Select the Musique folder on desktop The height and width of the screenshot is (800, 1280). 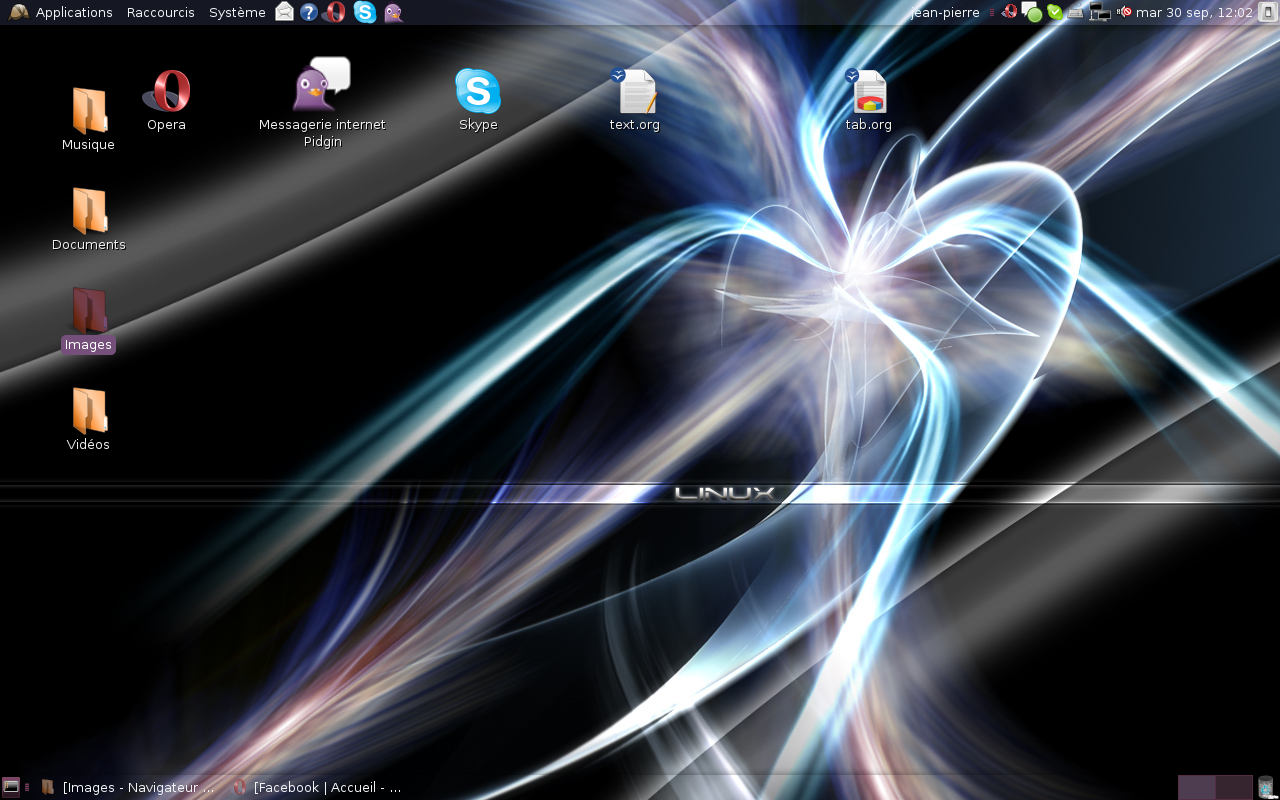88,118
